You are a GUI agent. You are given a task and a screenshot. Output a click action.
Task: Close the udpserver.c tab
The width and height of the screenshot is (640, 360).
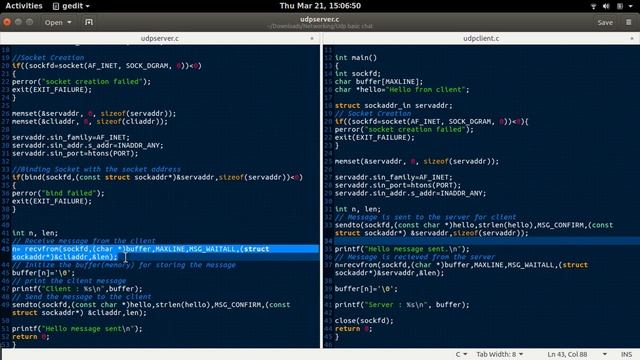(x=312, y=38)
